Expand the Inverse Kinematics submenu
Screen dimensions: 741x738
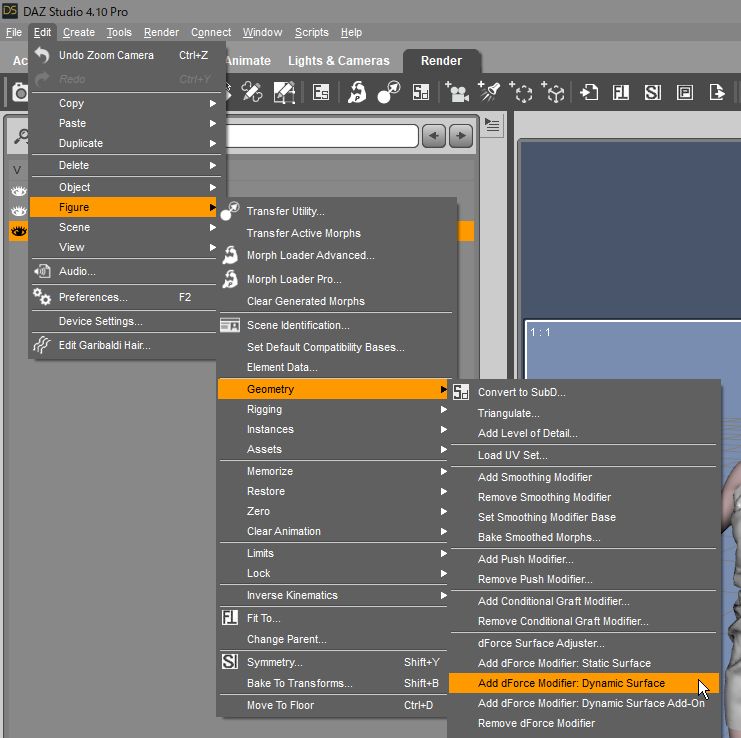333,595
